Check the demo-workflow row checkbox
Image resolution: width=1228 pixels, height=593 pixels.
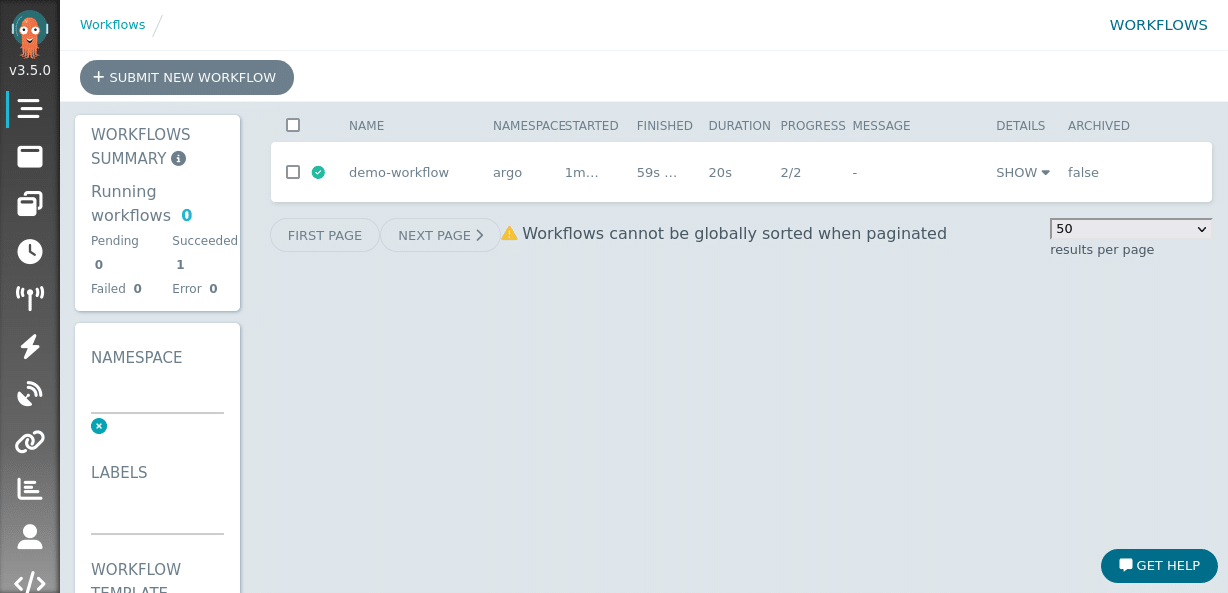[x=293, y=172]
